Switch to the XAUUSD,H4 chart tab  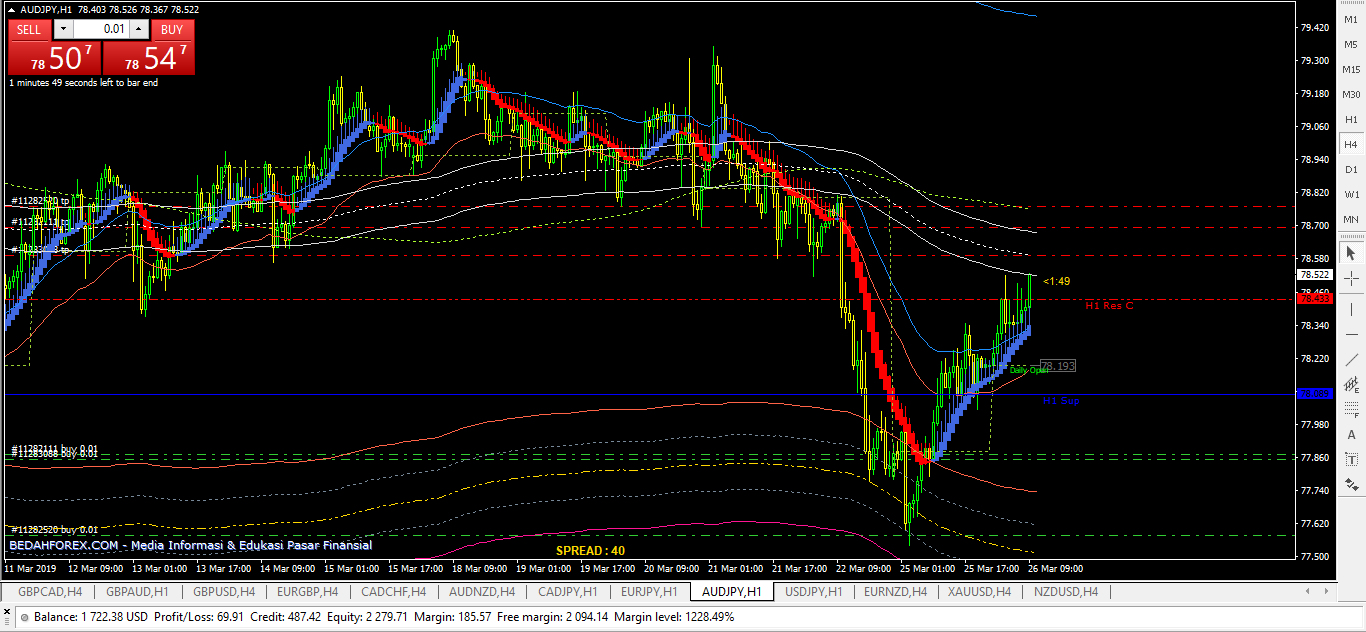(x=978, y=591)
